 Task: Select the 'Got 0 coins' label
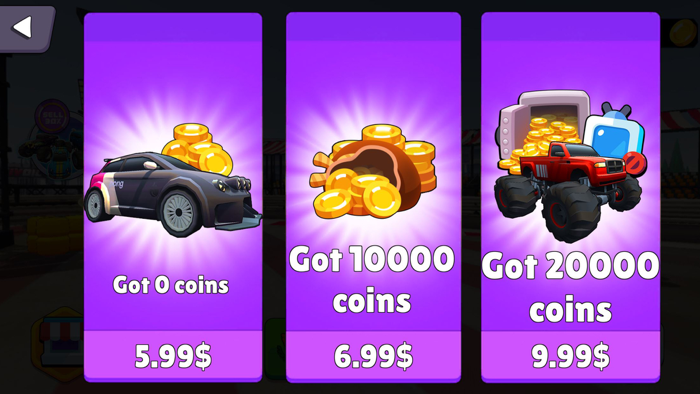[x=171, y=285]
